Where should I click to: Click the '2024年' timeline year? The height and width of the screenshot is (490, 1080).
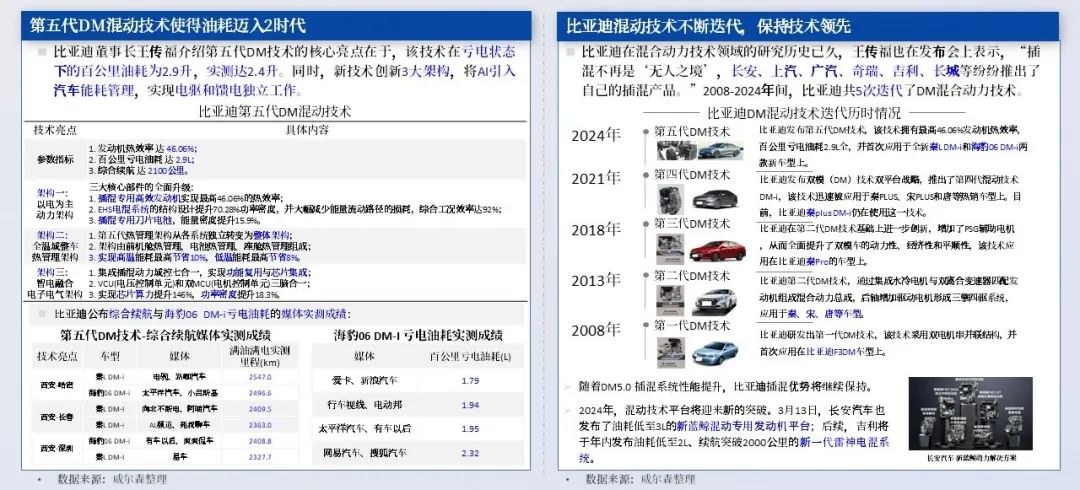pyautogui.click(x=596, y=136)
